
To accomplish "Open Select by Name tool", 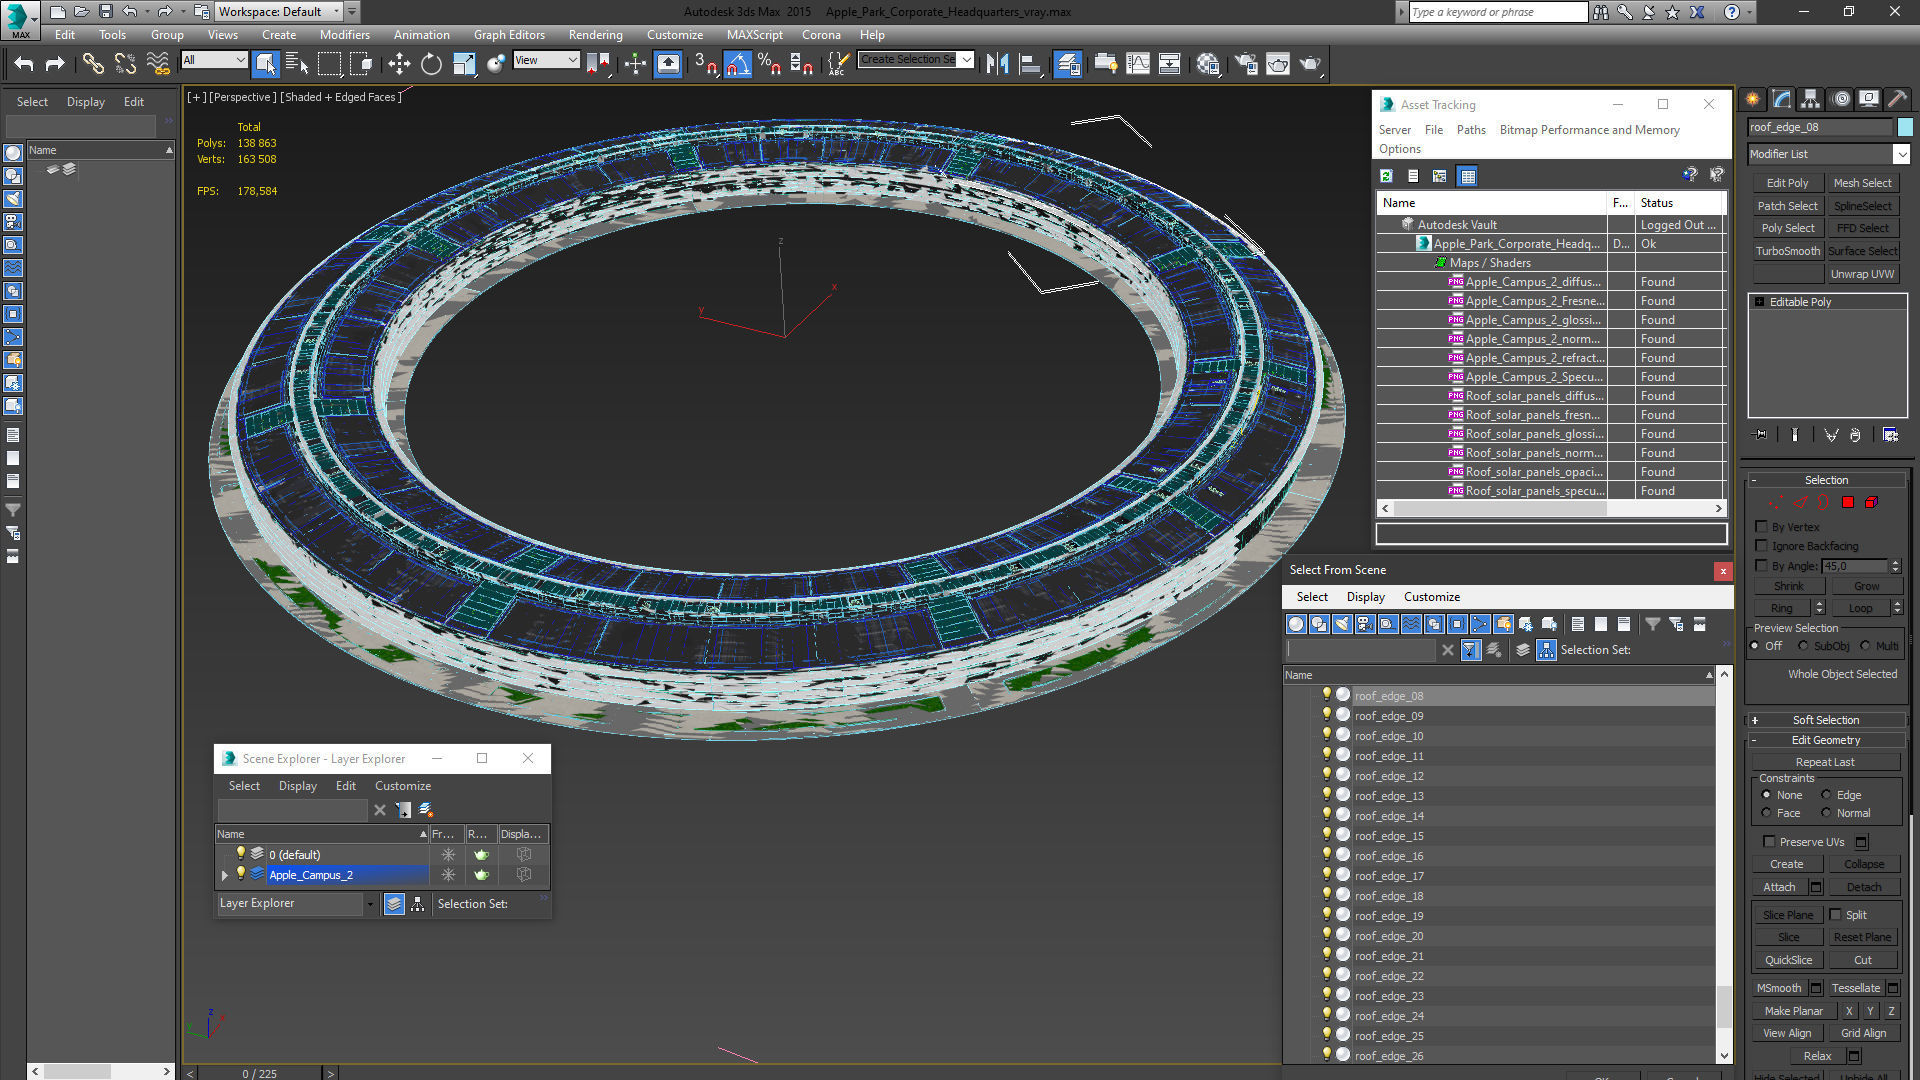I will [x=297, y=64].
